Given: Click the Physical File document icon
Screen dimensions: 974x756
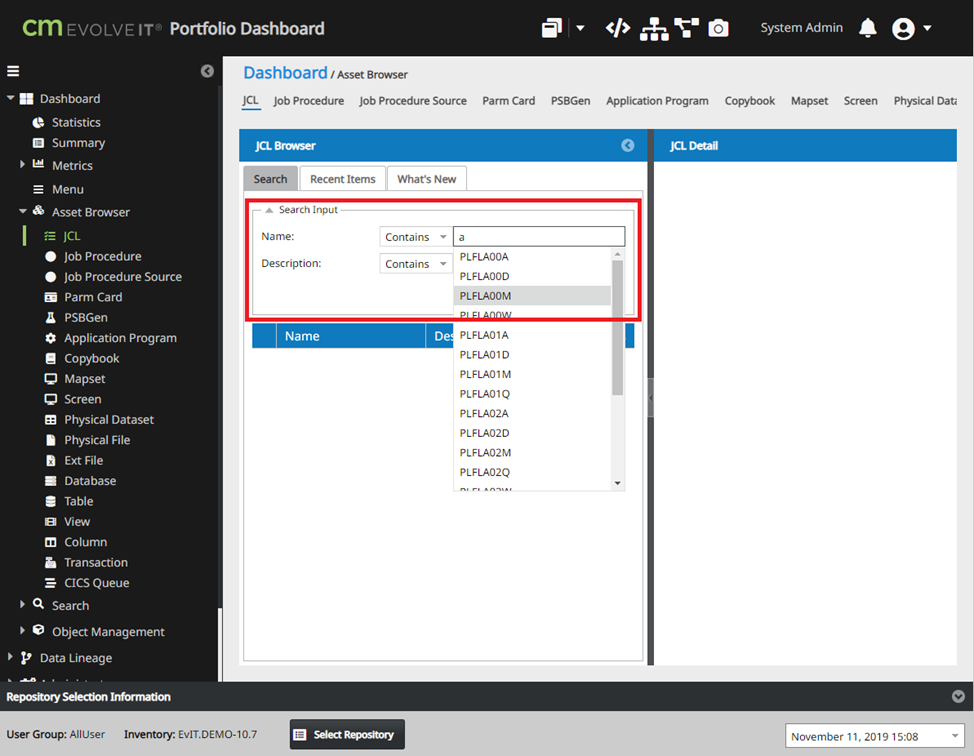Looking at the screenshot, I should click(50, 440).
